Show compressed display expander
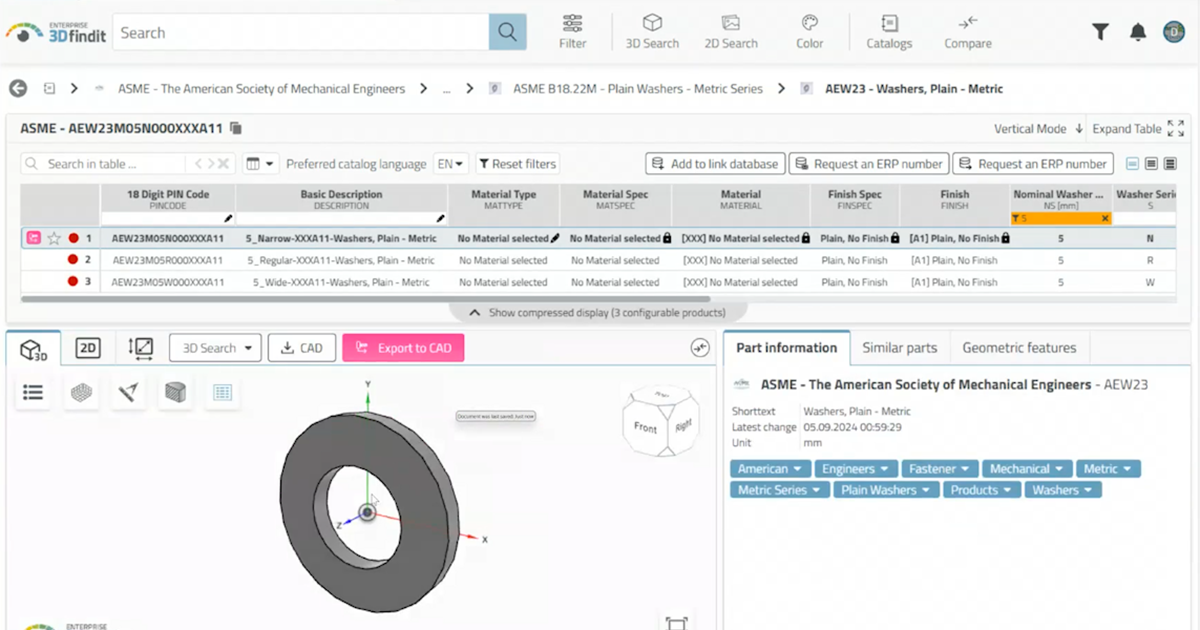This screenshot has width=1200, height=630. (597, 313)
